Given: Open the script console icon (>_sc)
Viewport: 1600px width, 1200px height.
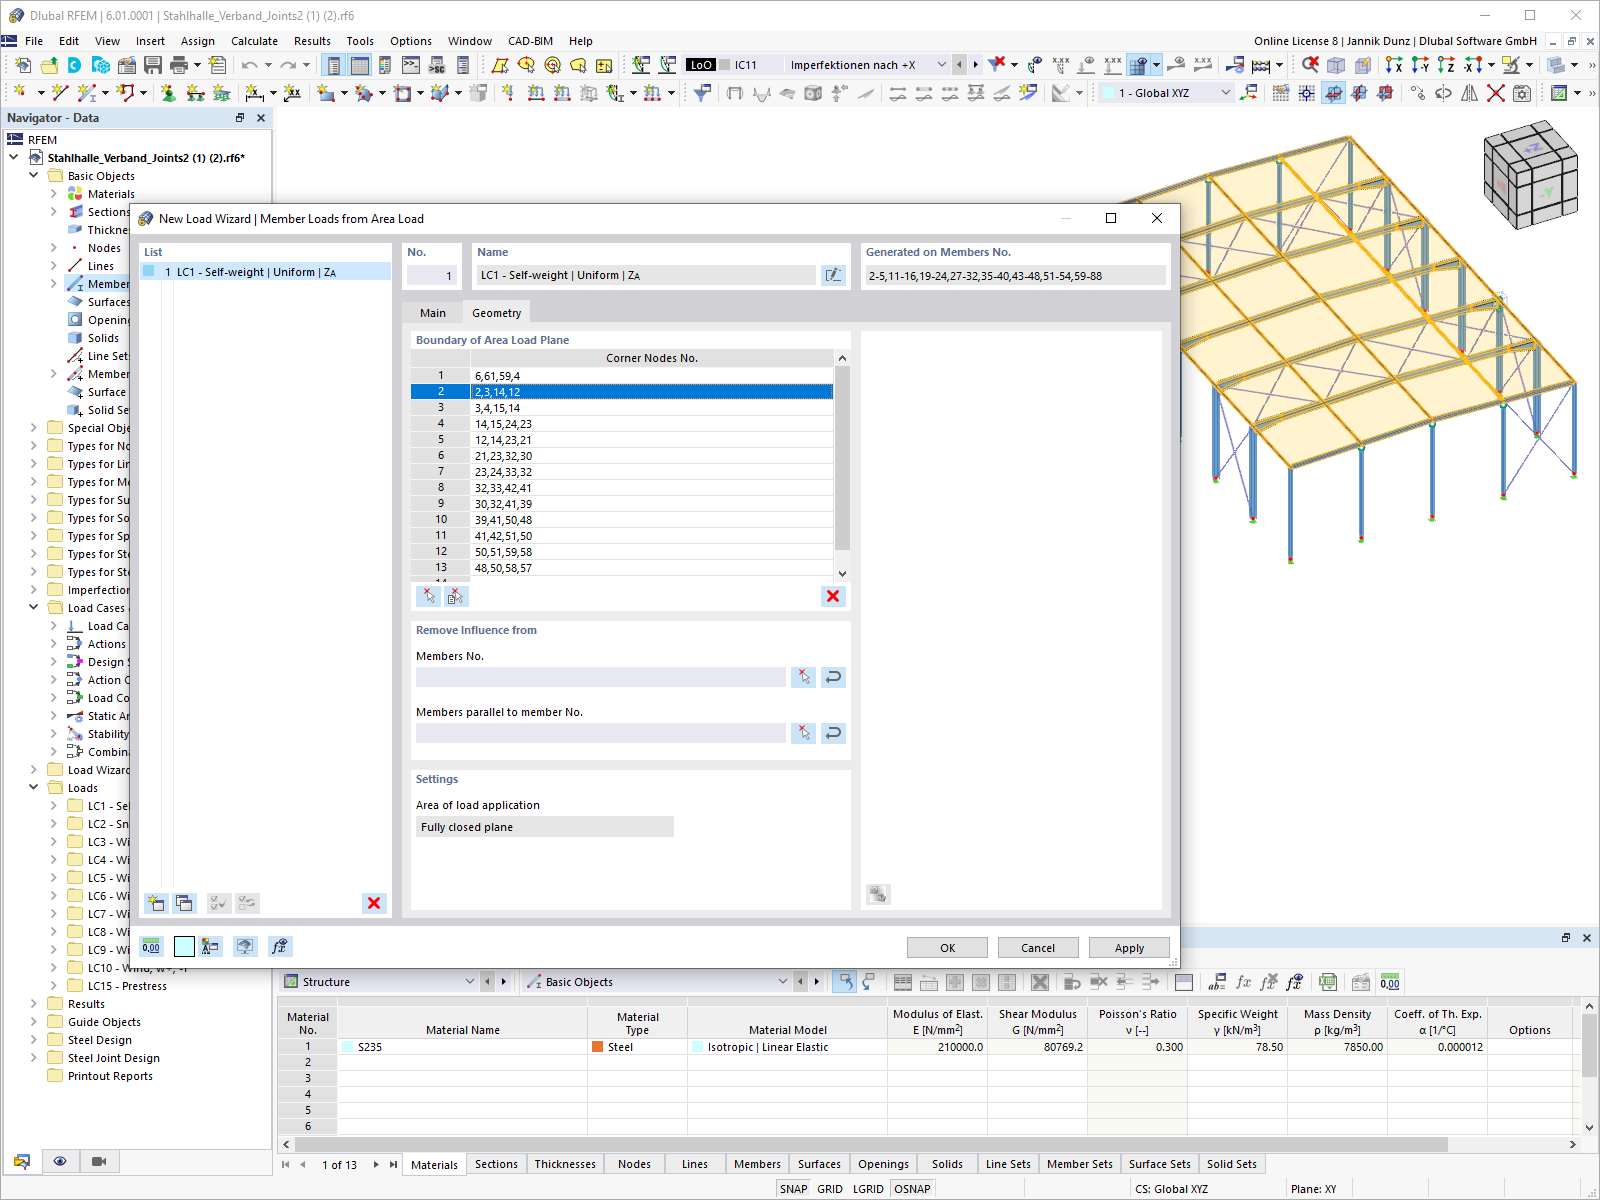Looking at the screenshot, I should 437,65.
